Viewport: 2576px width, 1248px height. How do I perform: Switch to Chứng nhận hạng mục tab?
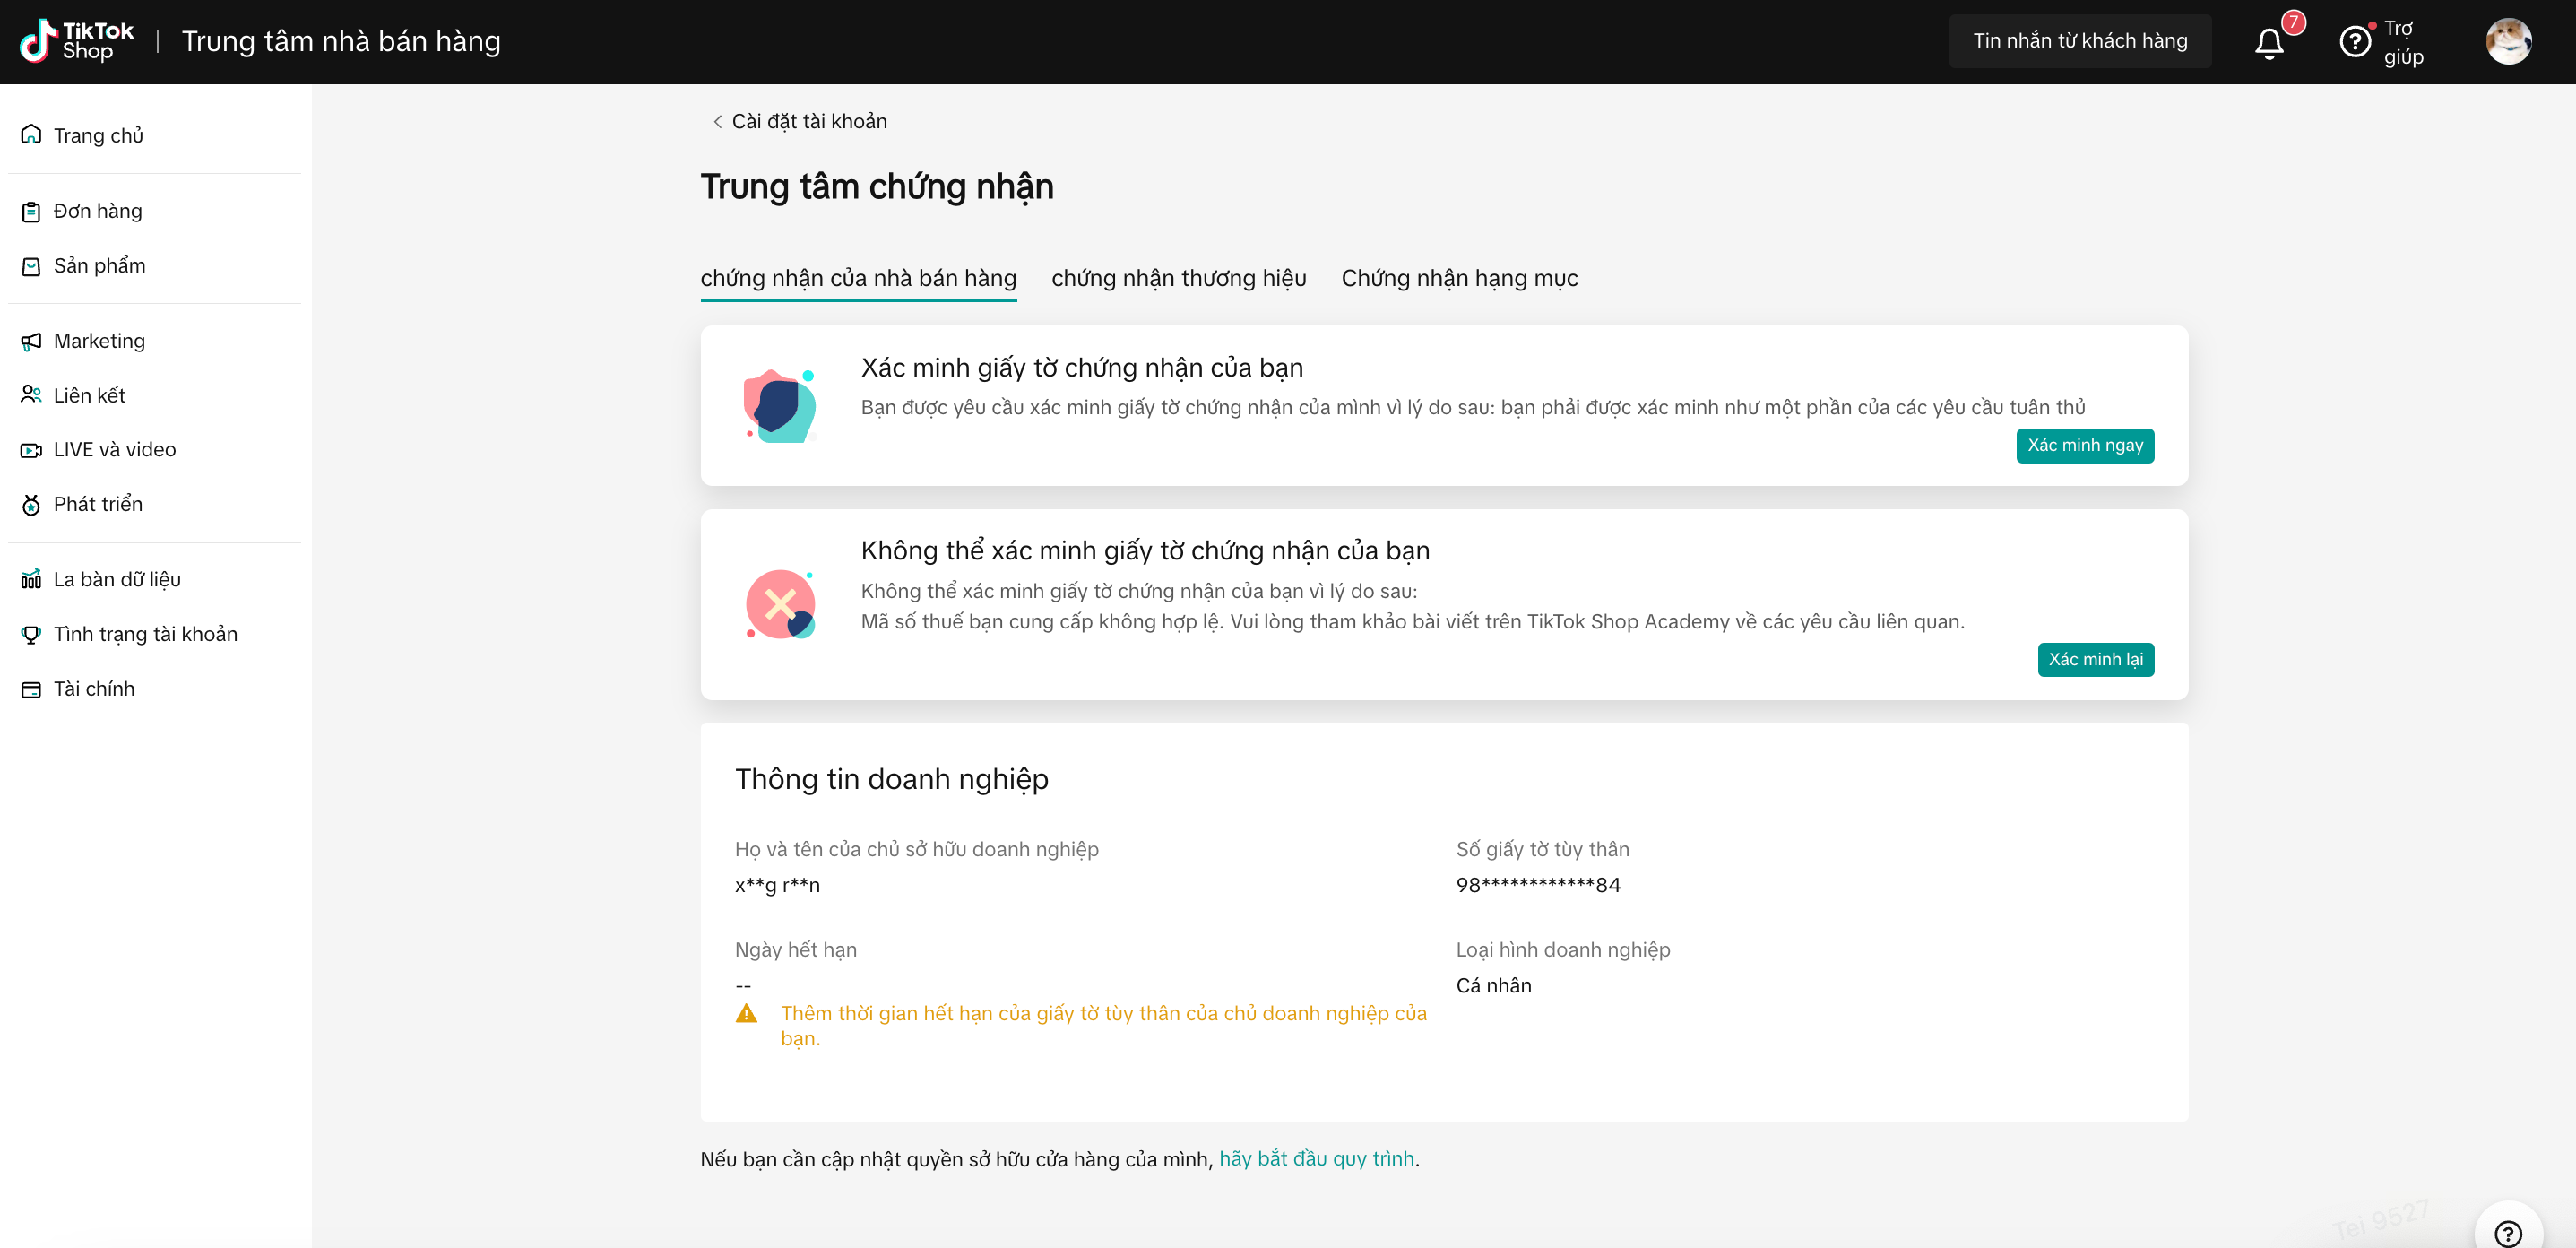pos(1459,278)
